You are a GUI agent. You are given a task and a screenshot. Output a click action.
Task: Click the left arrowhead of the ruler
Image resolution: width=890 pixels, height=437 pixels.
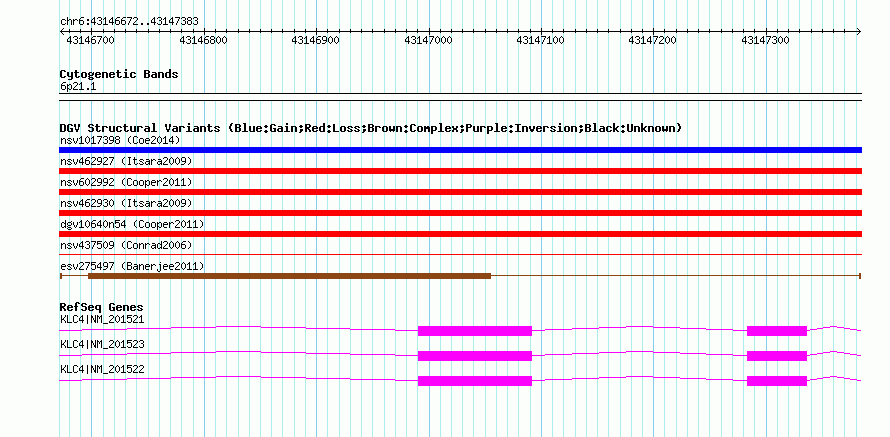pos(62,31)
